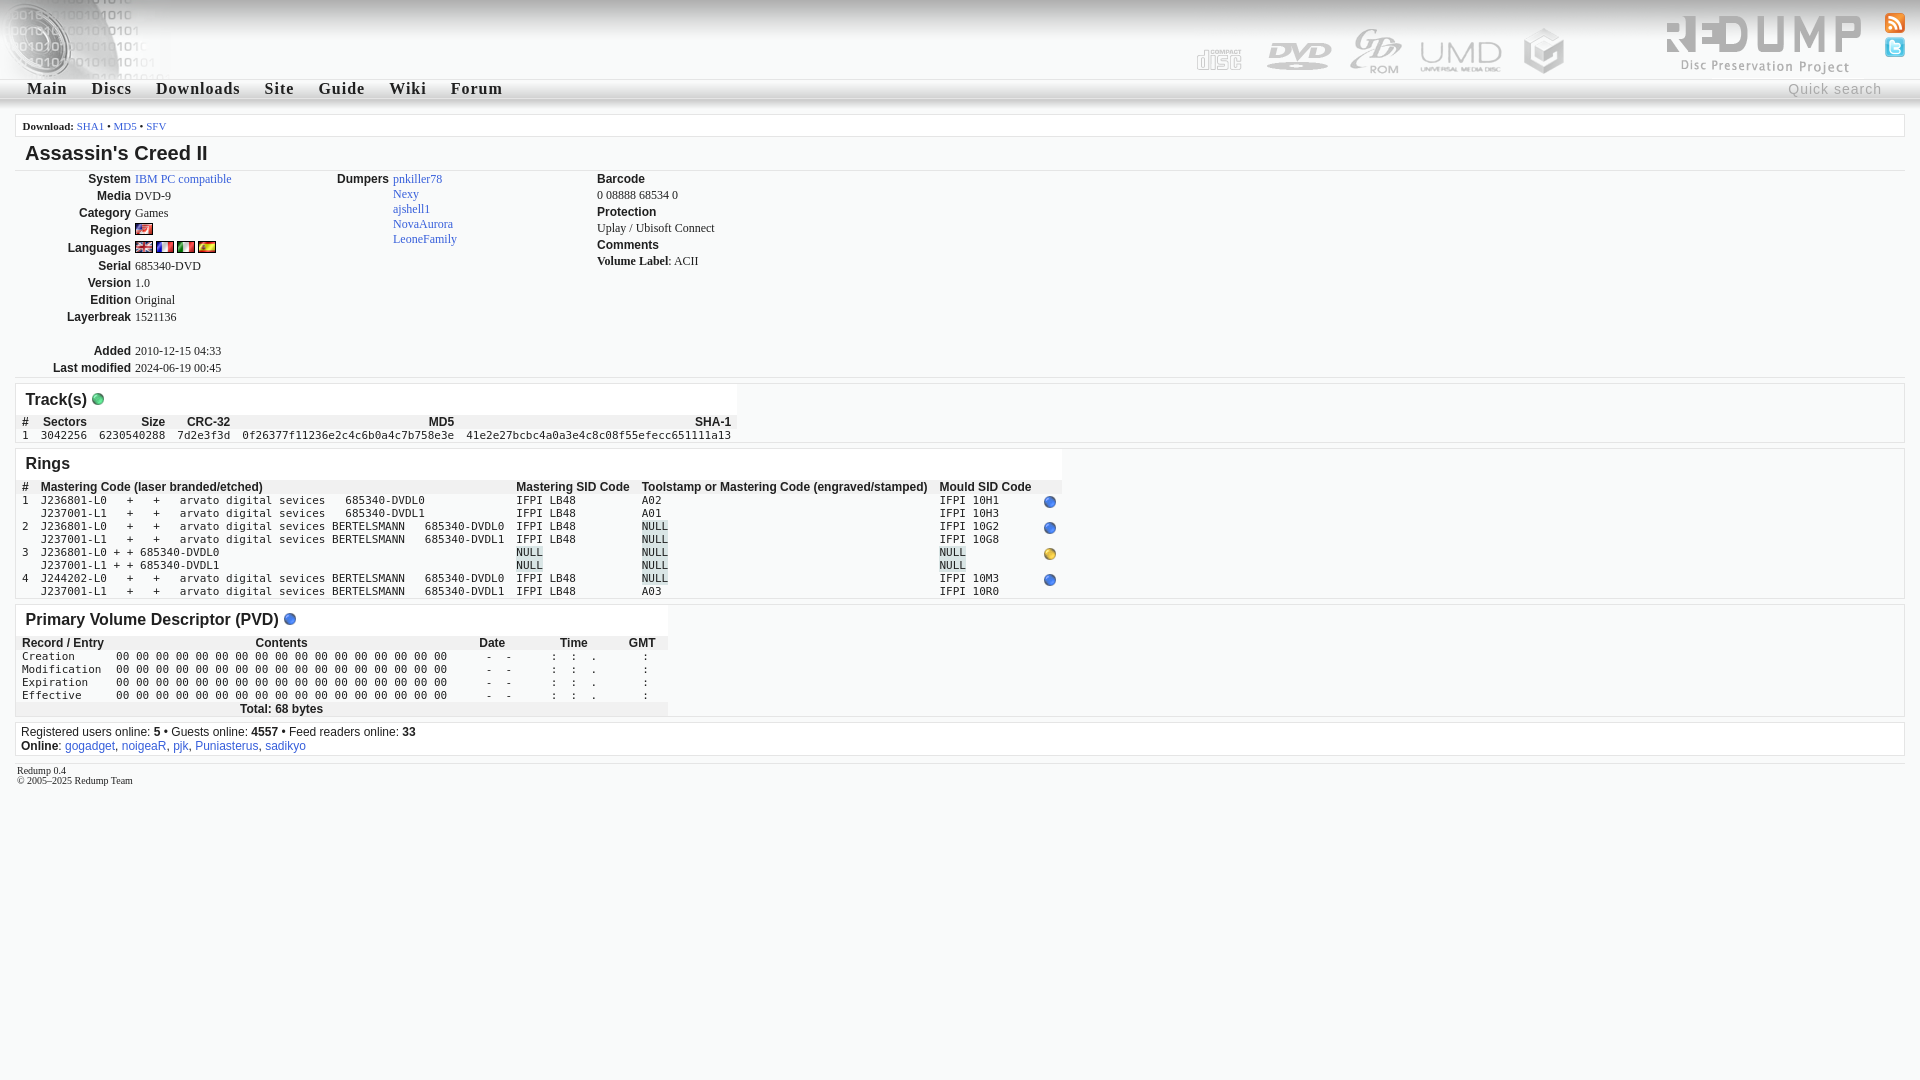
Task: Select the mastering code J244202-L0 row
Action: tap(272, 578)
